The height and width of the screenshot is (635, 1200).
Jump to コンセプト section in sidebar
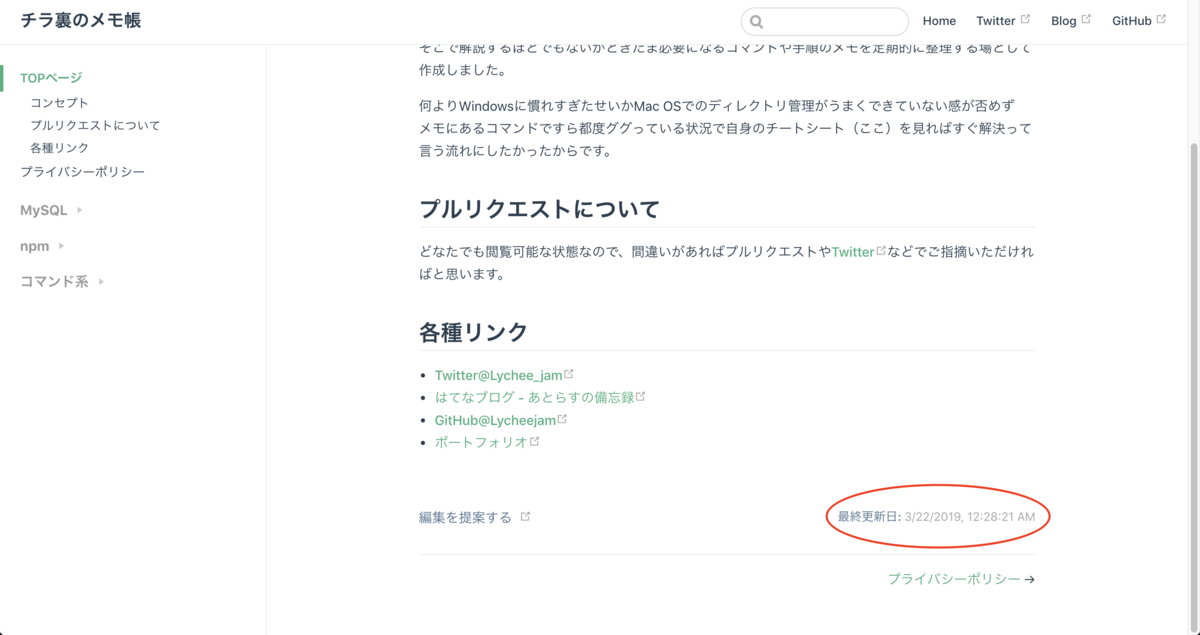coord(59,103)
